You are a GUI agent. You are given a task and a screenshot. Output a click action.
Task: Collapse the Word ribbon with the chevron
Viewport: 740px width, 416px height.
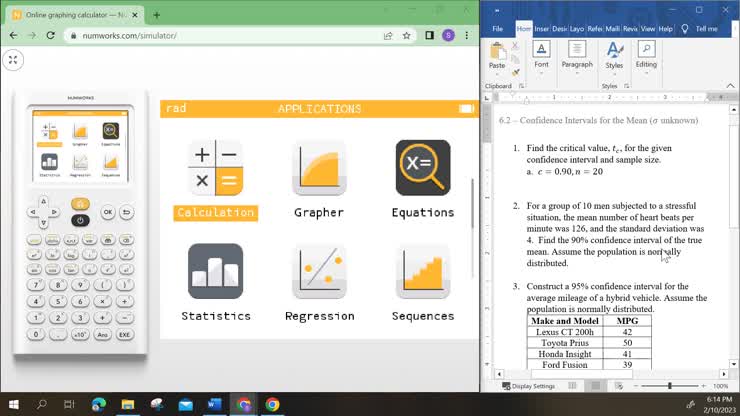point(730,86)
